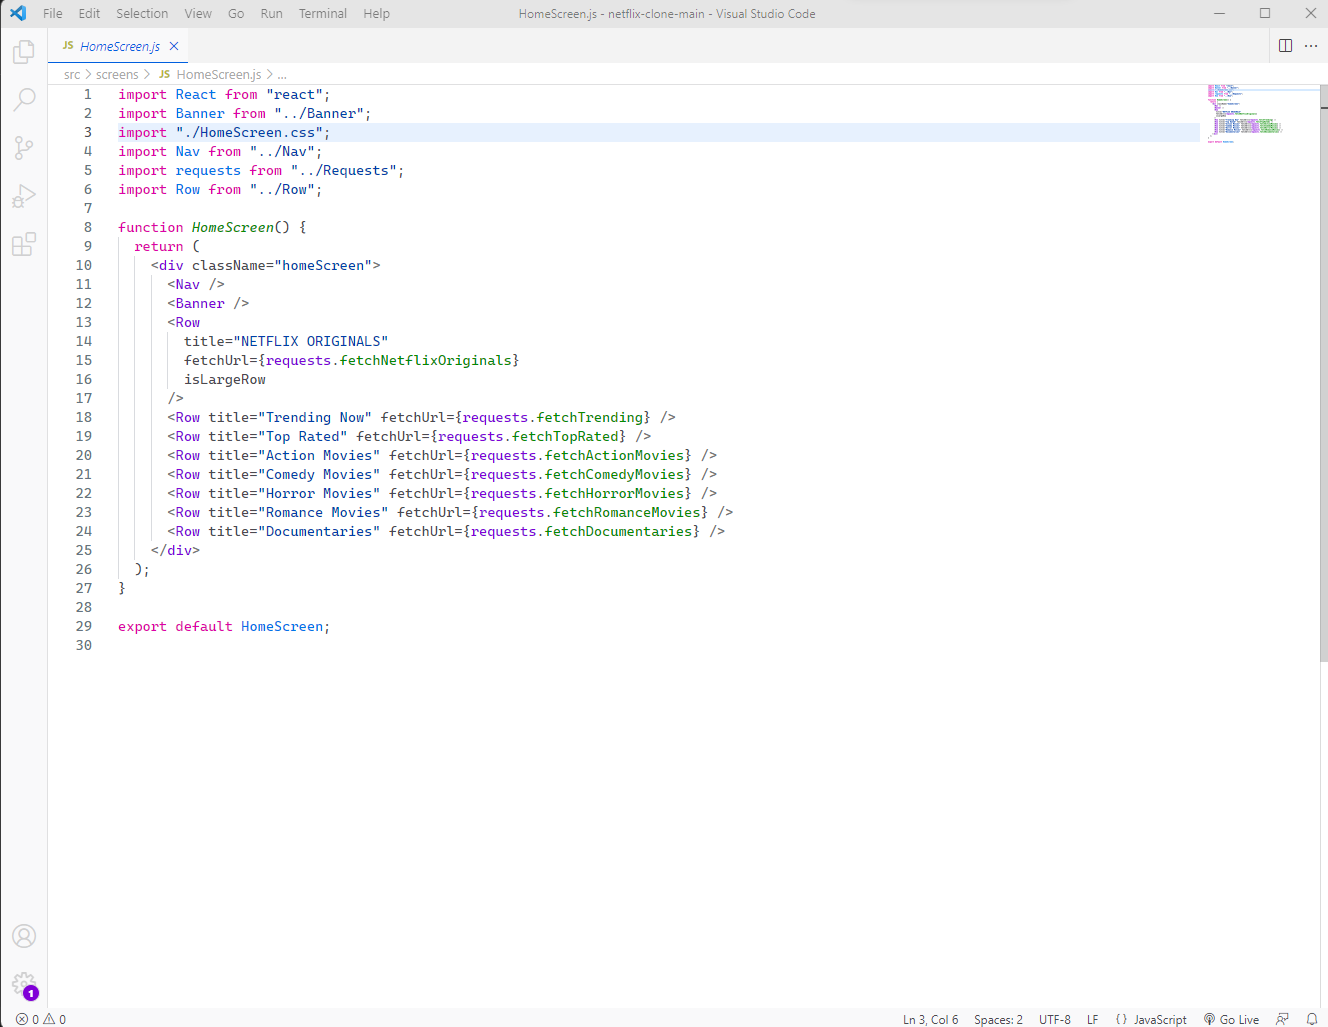
Task: Click "Horror Movies" title string
Action: click(319, 493)
